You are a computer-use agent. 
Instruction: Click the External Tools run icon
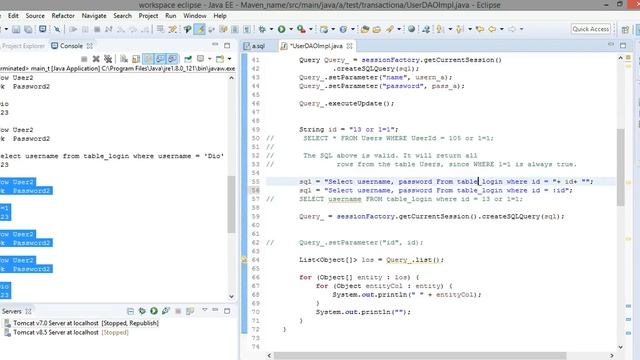point(301,29)
